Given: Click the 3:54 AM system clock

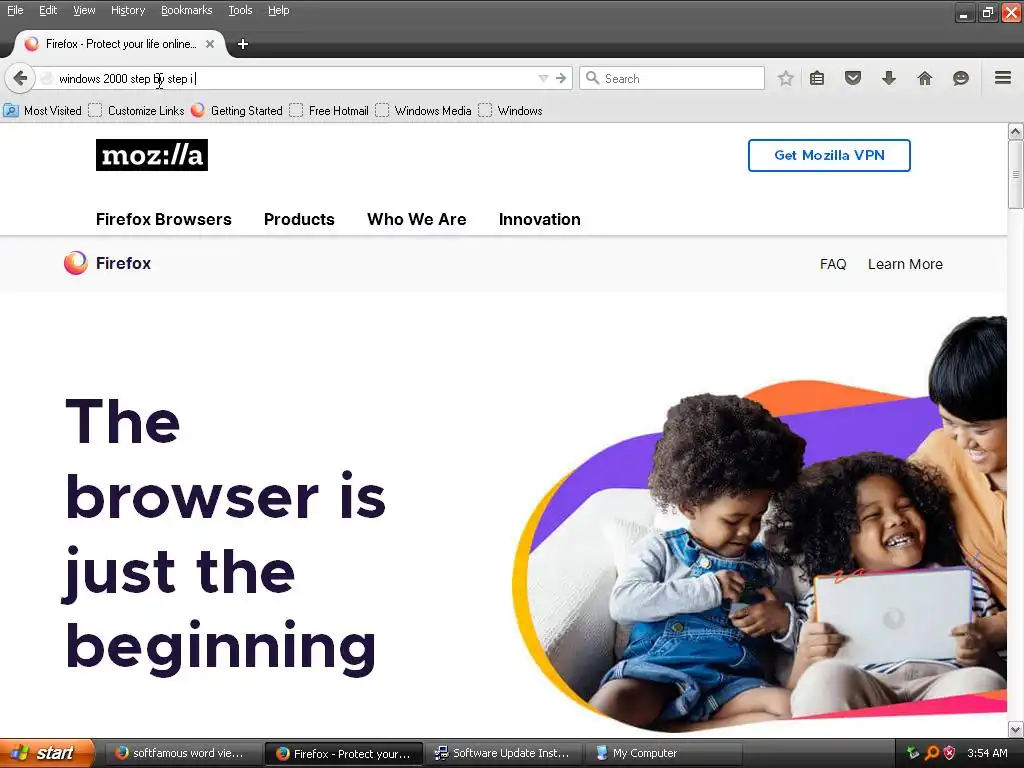Looking at the screenshot, I should [x=987, y=753].
